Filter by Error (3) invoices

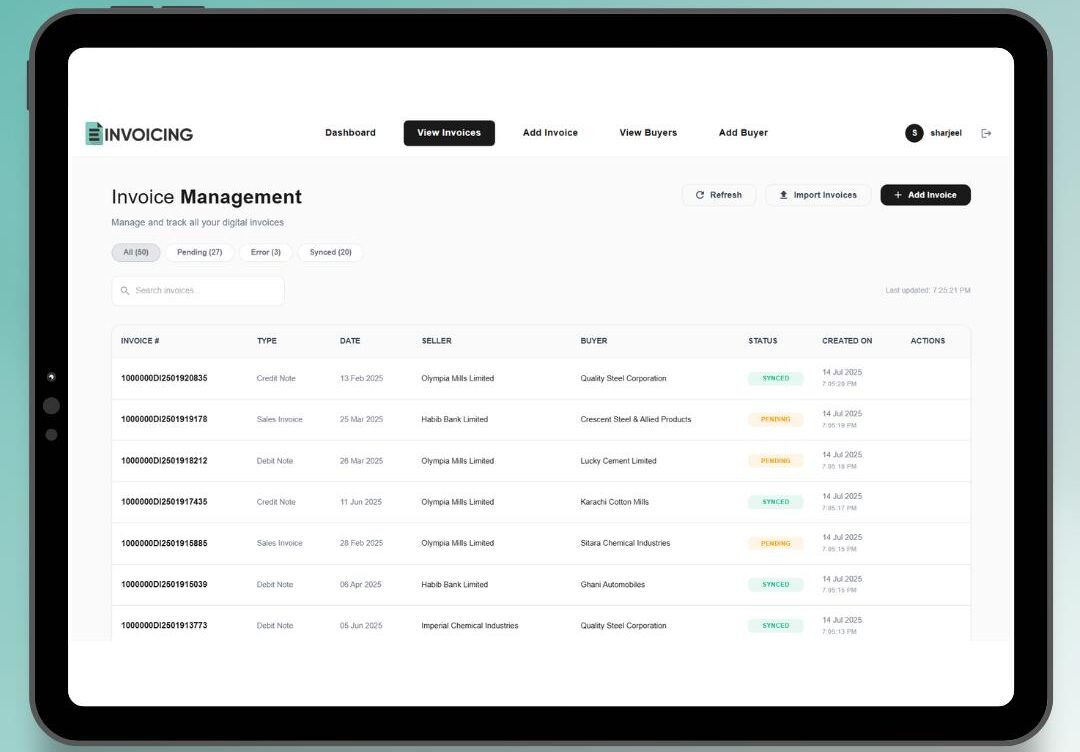point(266,253)
